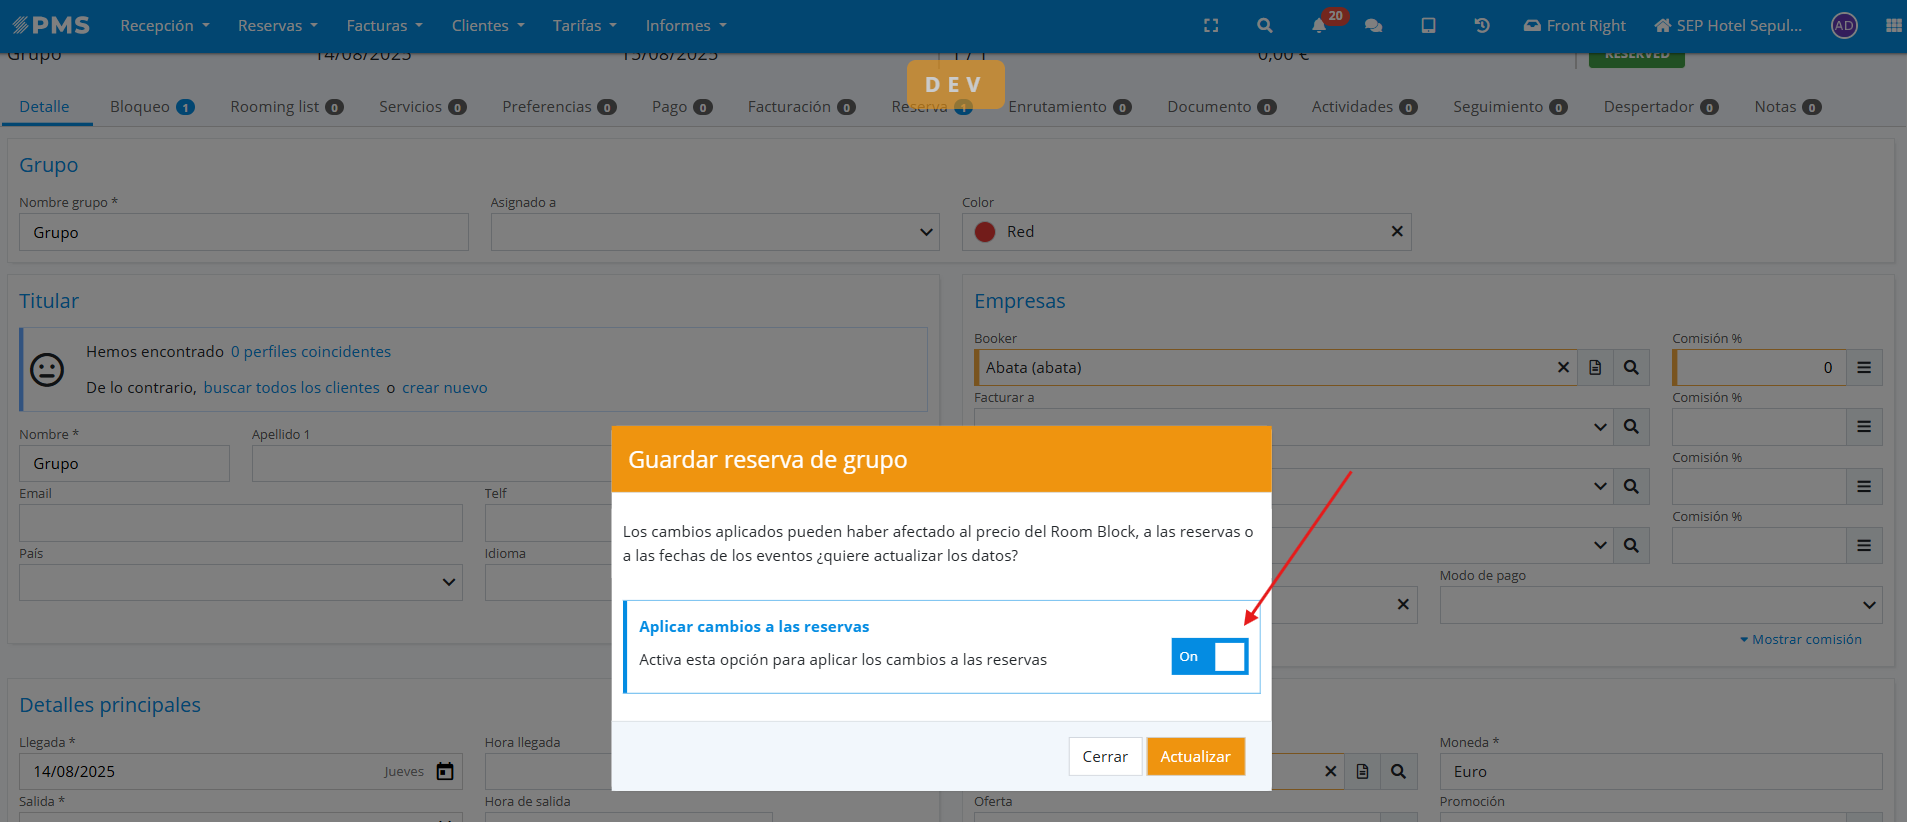Open the País dropdown
The image size is (1907, 822).
(x=448, y=583)
